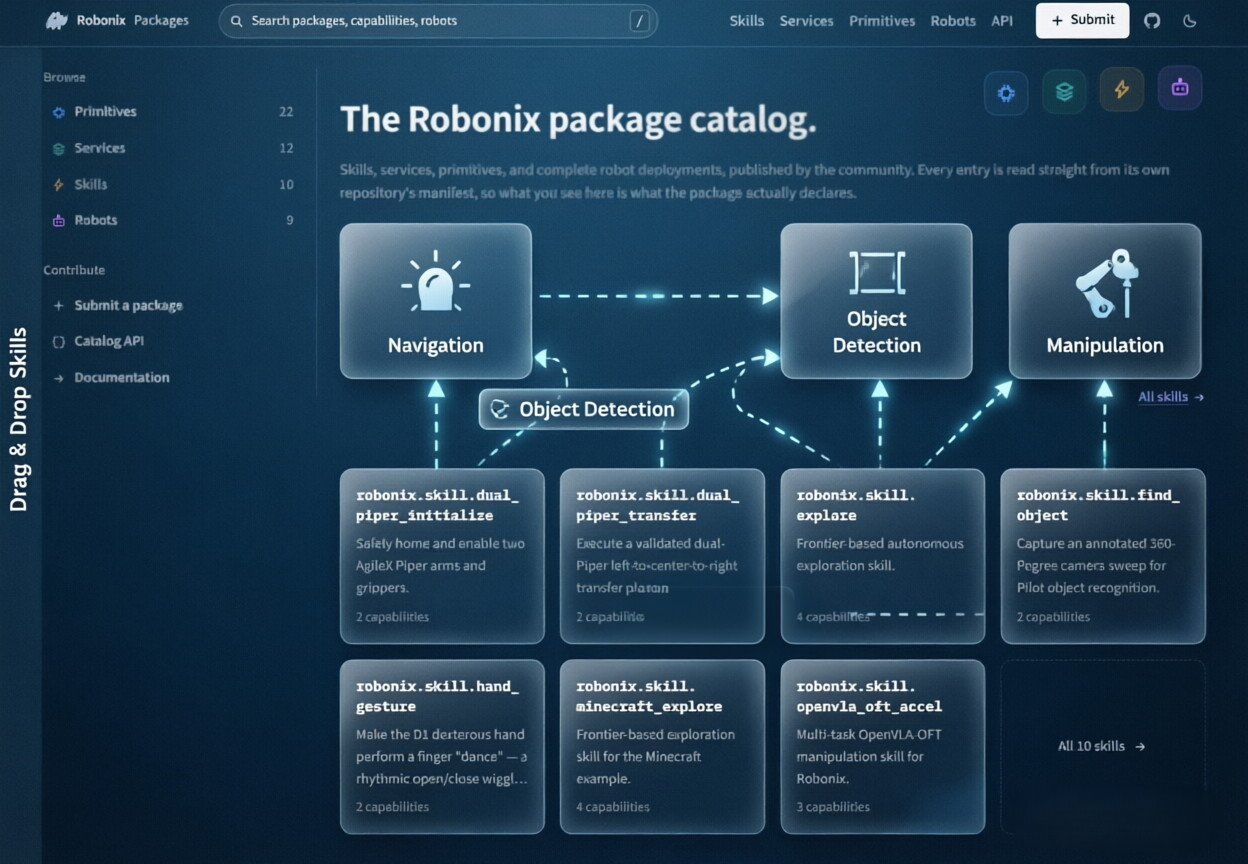
Task: Click the Manipulation robot arm icon
Action: pos(1105,284)
